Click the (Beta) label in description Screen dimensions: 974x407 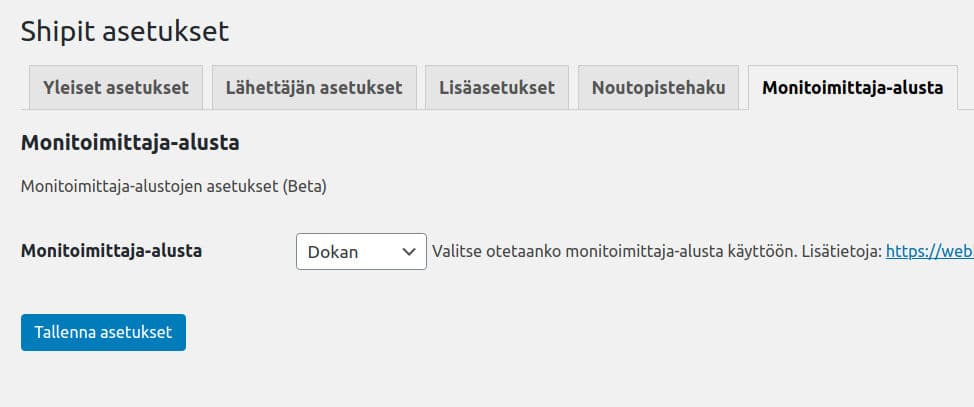pyautogui.click(x=305, y=186)
